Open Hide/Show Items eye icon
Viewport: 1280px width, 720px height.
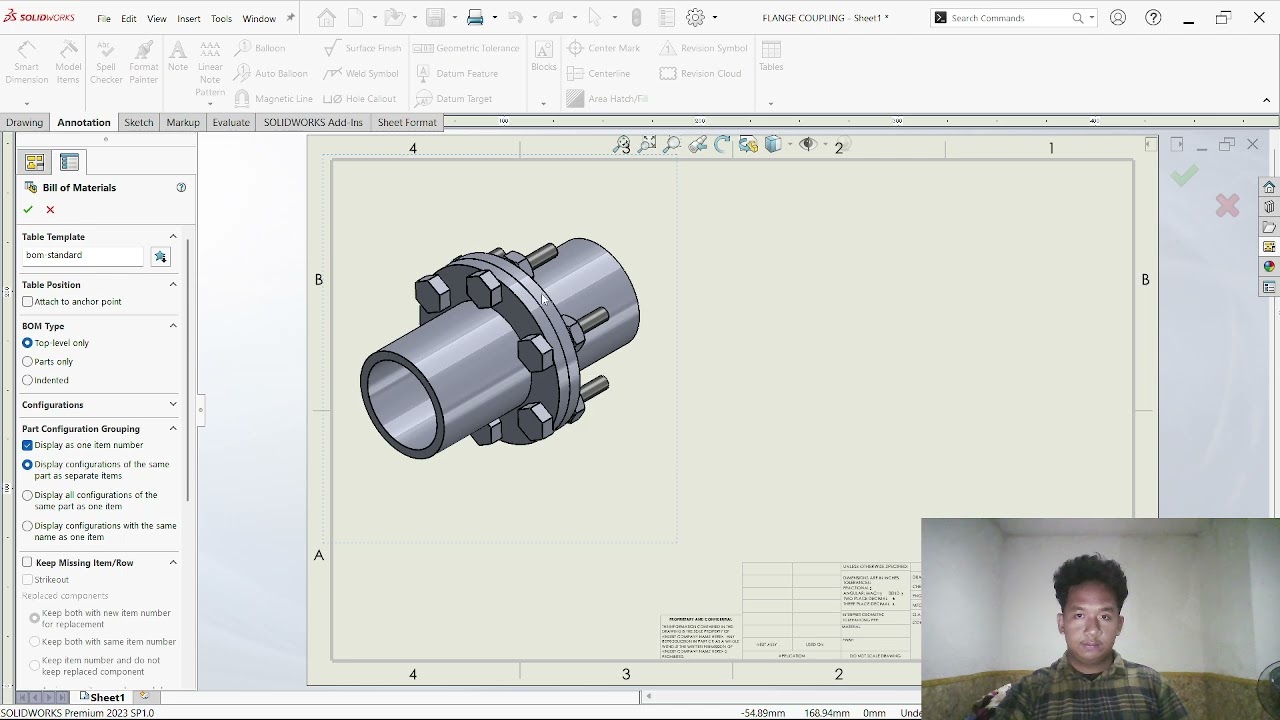tap(808, 145)
